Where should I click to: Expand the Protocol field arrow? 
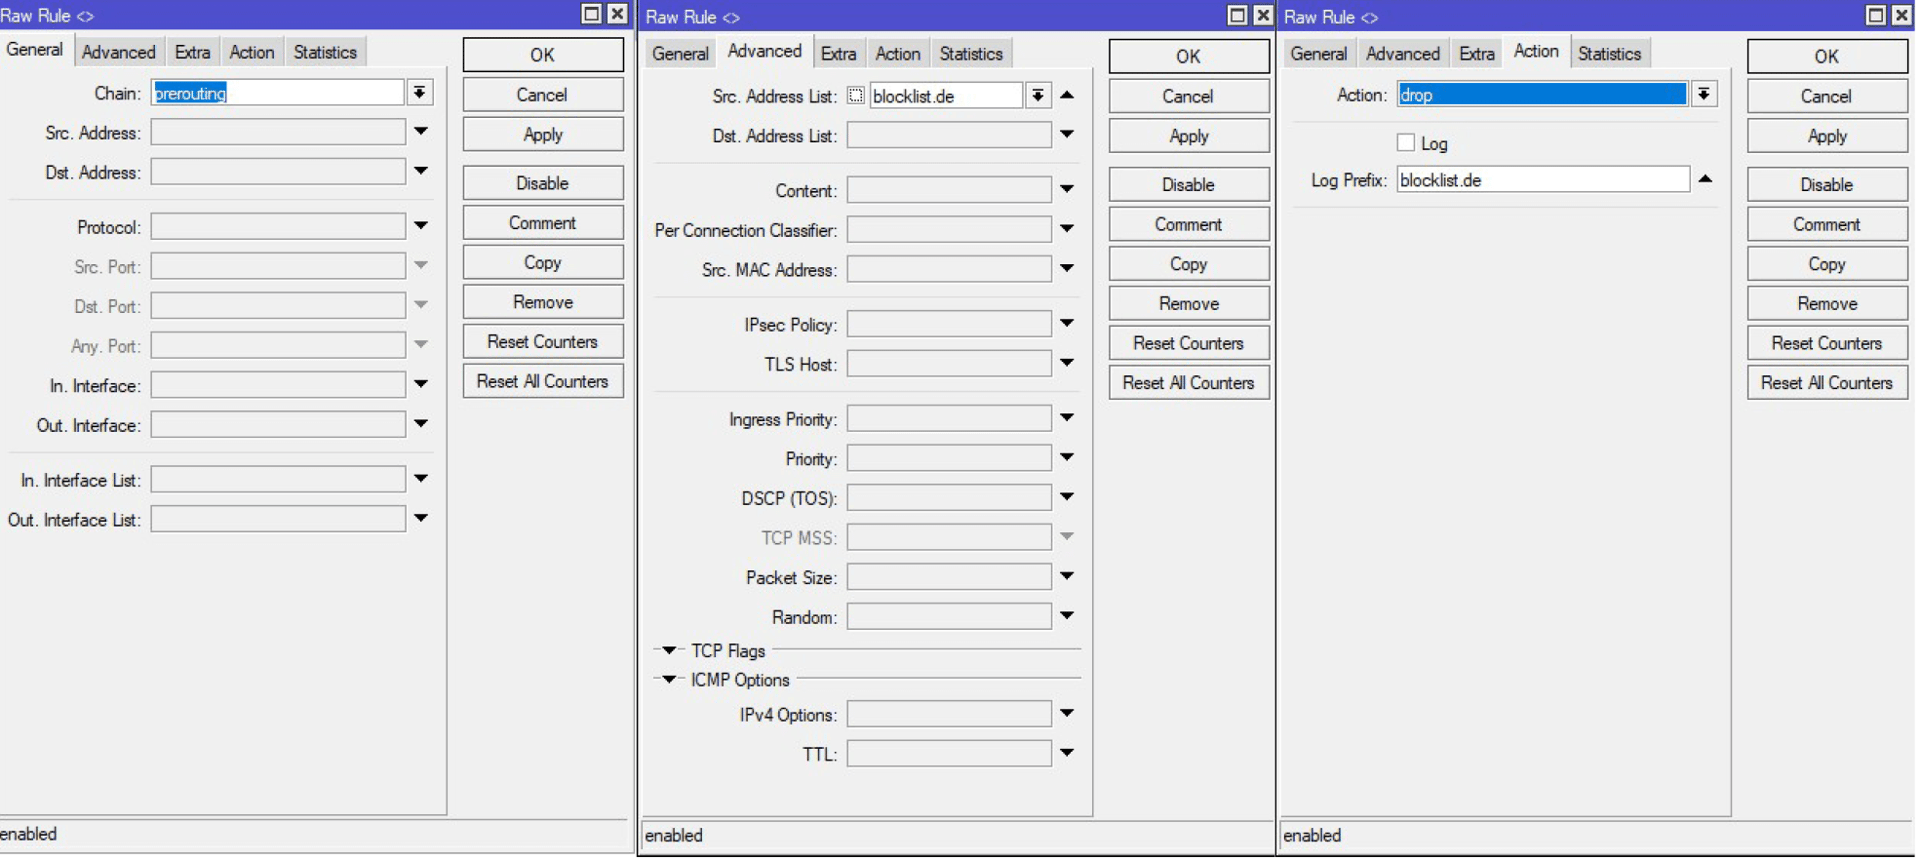421,227
